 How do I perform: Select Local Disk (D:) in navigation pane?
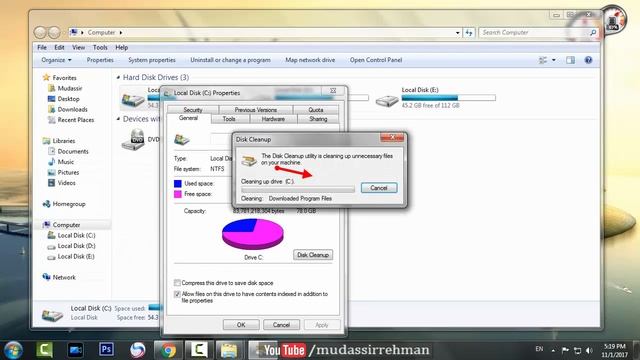76,246
